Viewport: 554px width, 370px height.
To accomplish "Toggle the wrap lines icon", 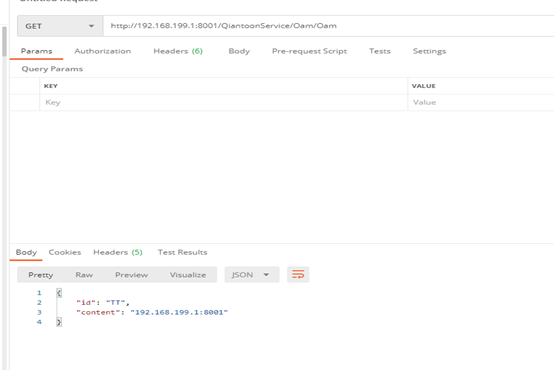I will [x=298, y=275].
